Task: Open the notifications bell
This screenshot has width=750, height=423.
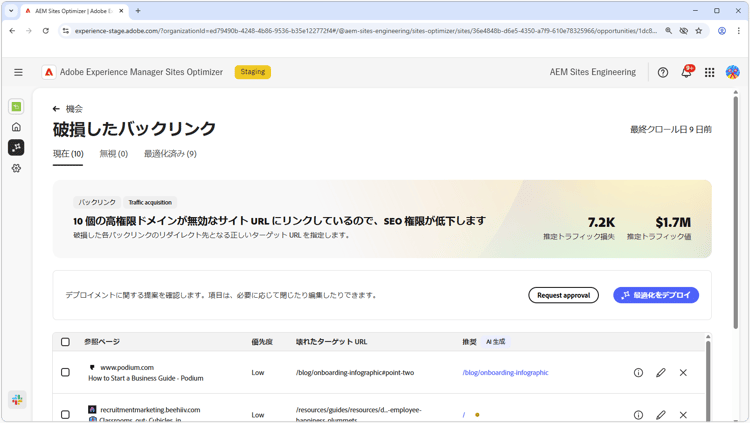Action: pos(686,72)
